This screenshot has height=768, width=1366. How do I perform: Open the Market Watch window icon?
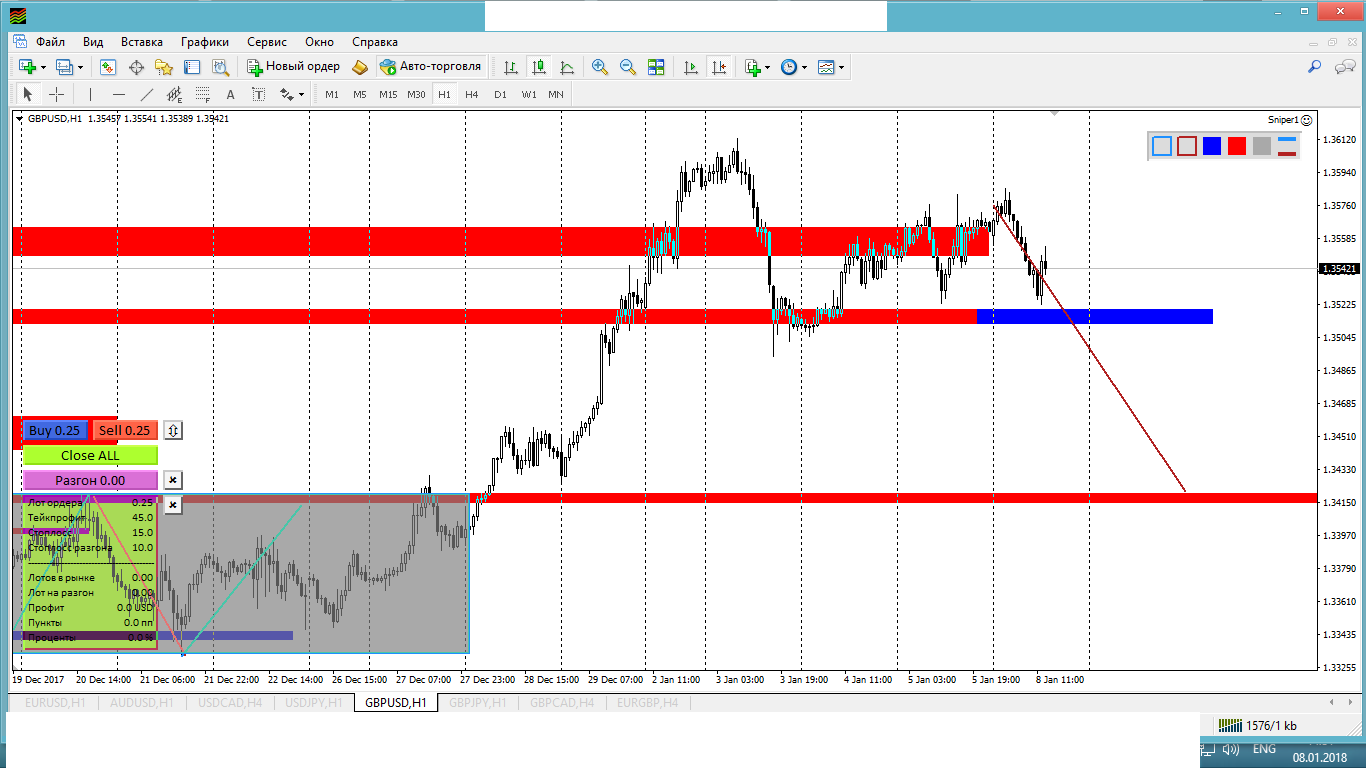pyautogui.click(x=108, y=67)
